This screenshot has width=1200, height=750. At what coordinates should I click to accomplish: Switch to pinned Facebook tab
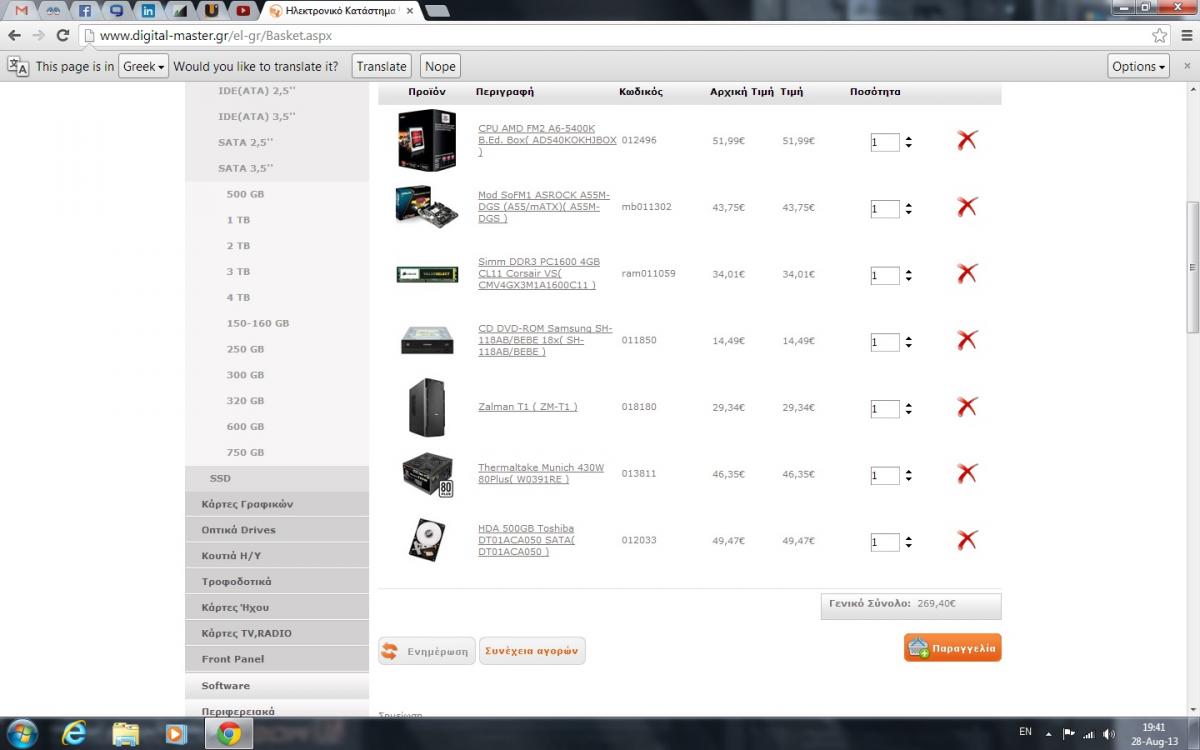click(86, 11)
